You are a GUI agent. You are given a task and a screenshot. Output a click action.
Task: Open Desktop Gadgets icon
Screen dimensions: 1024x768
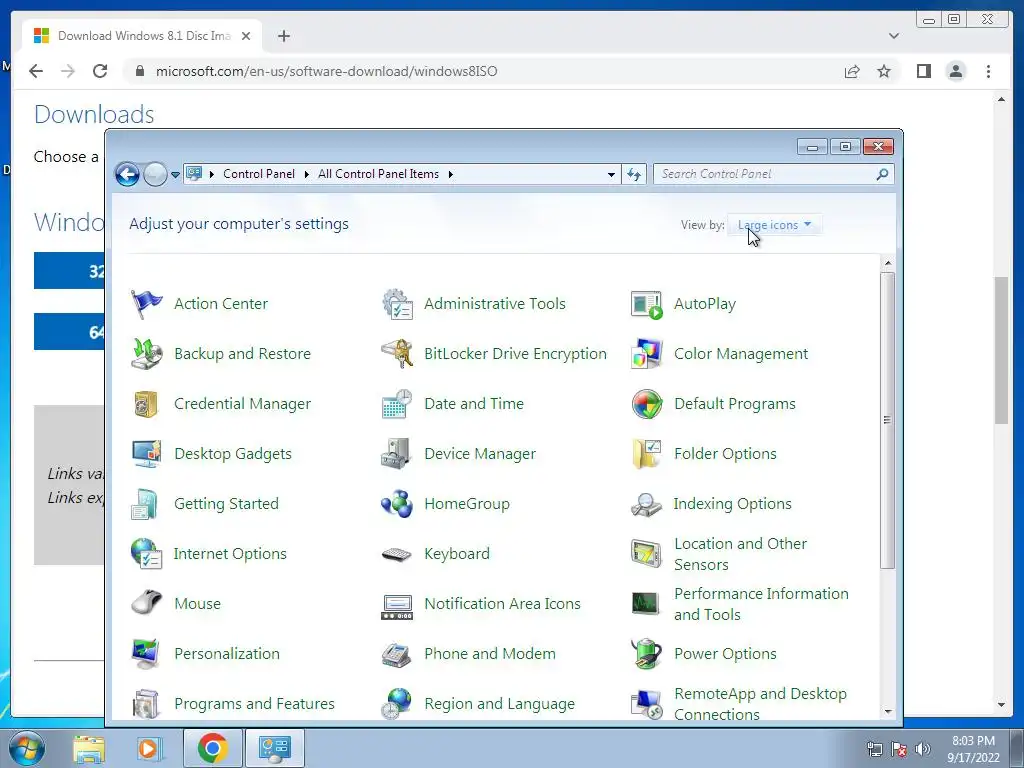146,454
